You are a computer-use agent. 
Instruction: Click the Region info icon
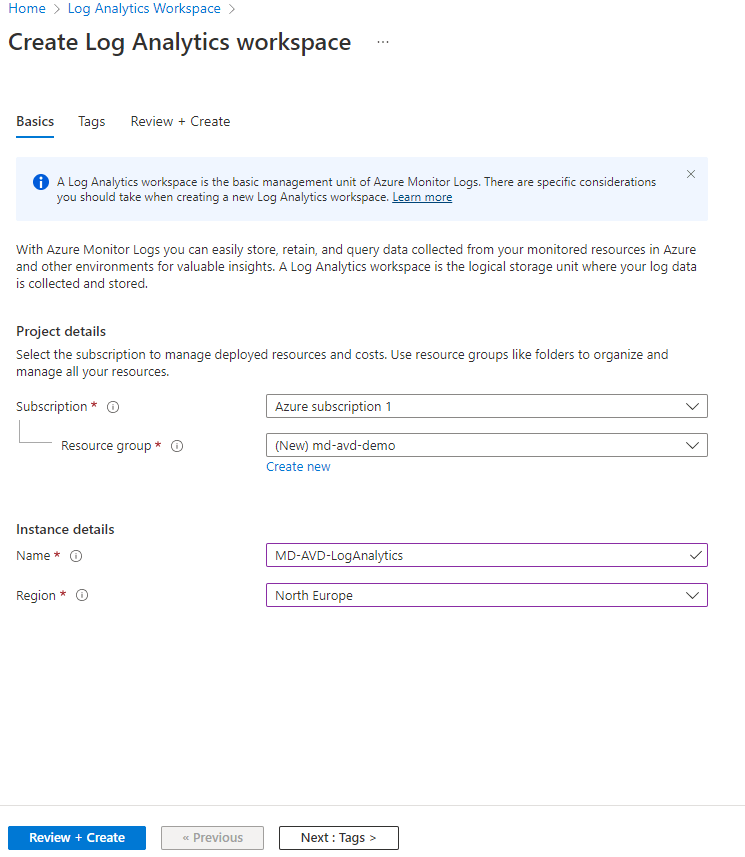pos(82,595)
